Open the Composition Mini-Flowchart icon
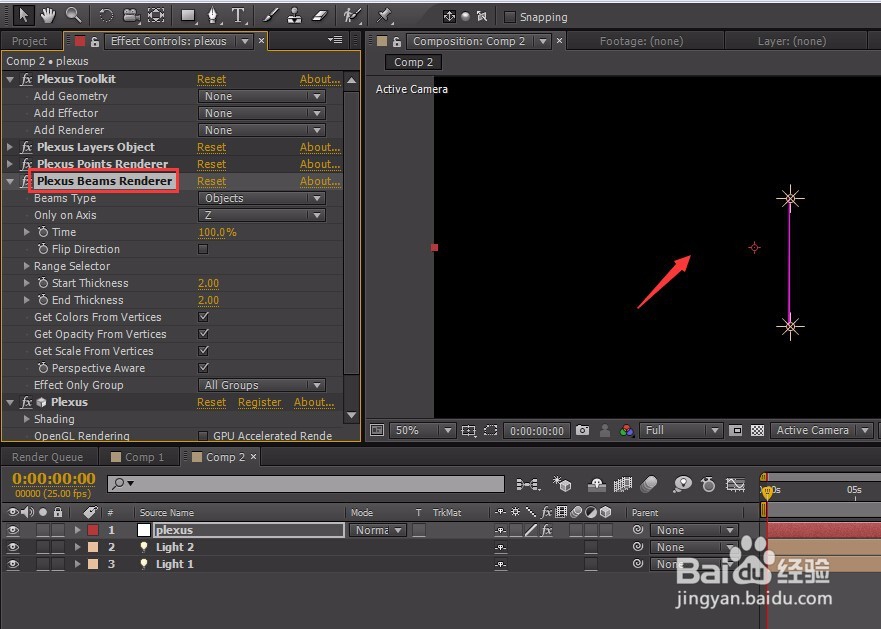 (x=528, y=484)
